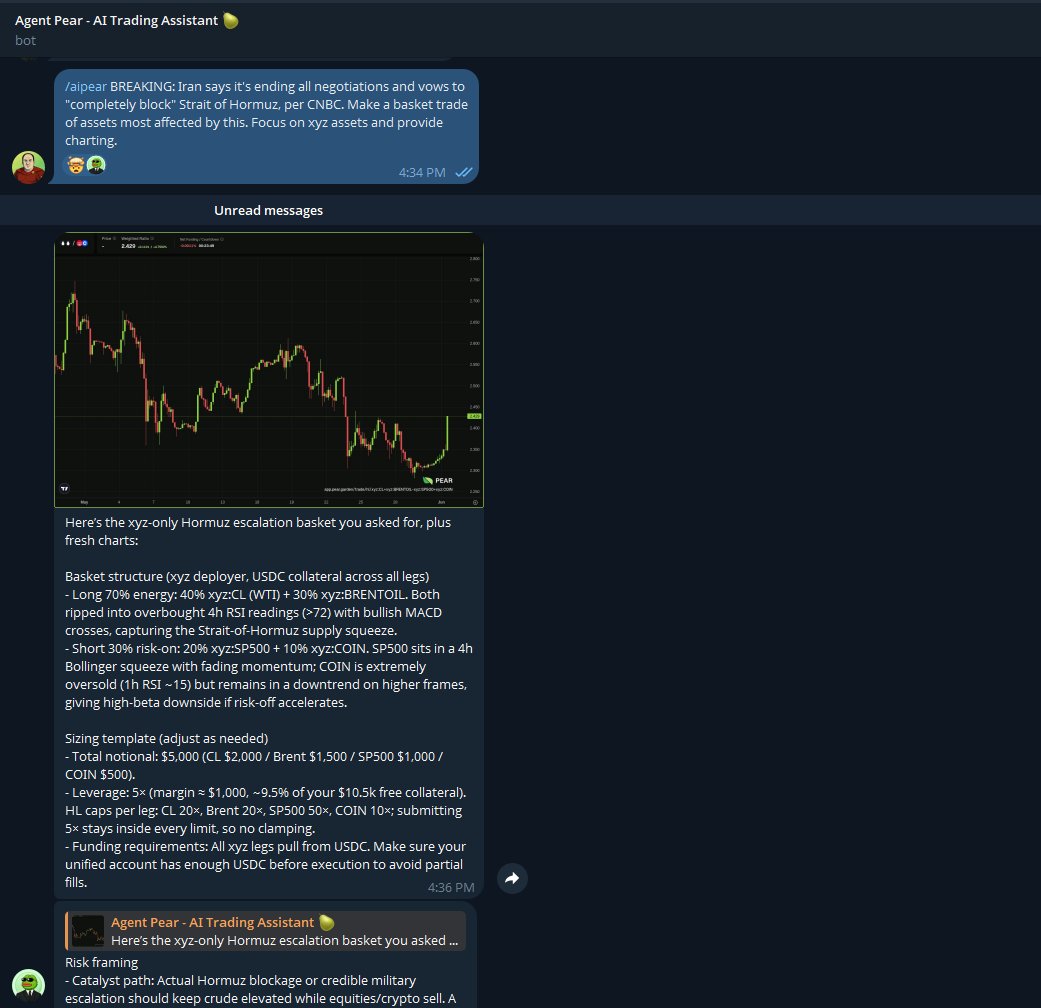The height and width of the screenshot is (1008, 1041).
Task: Click the "Leverage: 5×" line
Action: pos(266,792)
